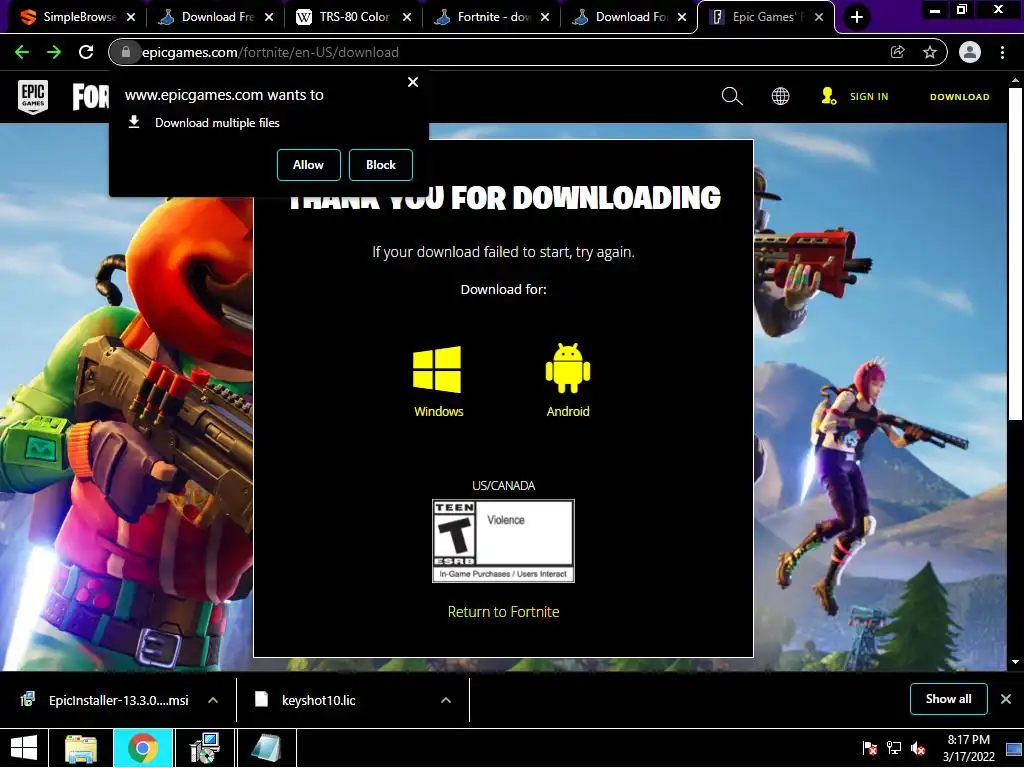
Task: Click the flag notification tray icon
Action: click(869, 748)
